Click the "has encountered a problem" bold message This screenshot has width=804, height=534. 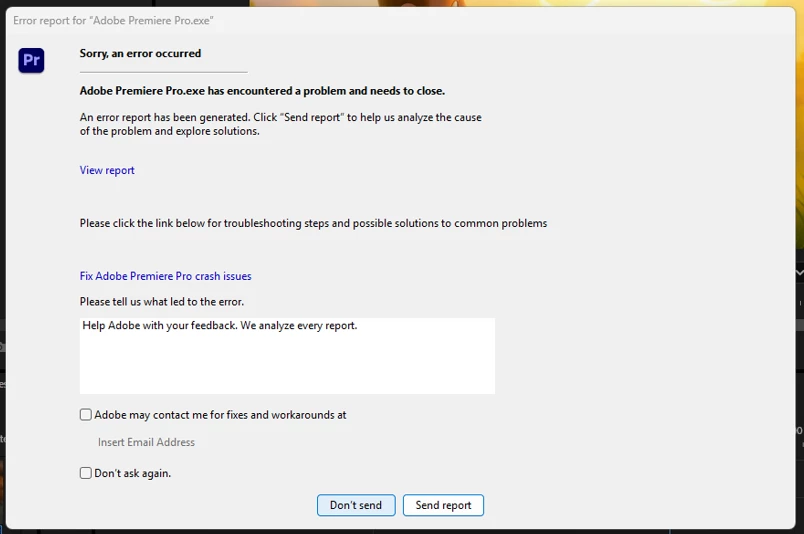[x=262, y=91]
